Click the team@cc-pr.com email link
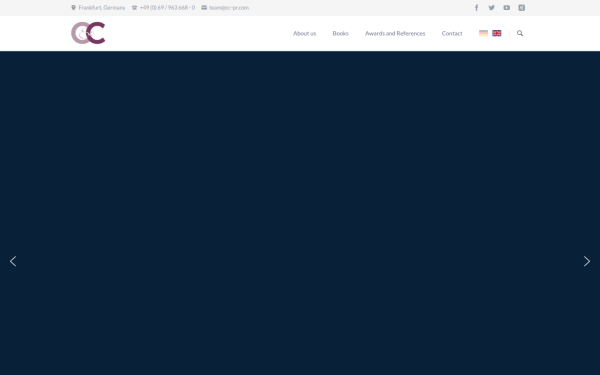 229,8
